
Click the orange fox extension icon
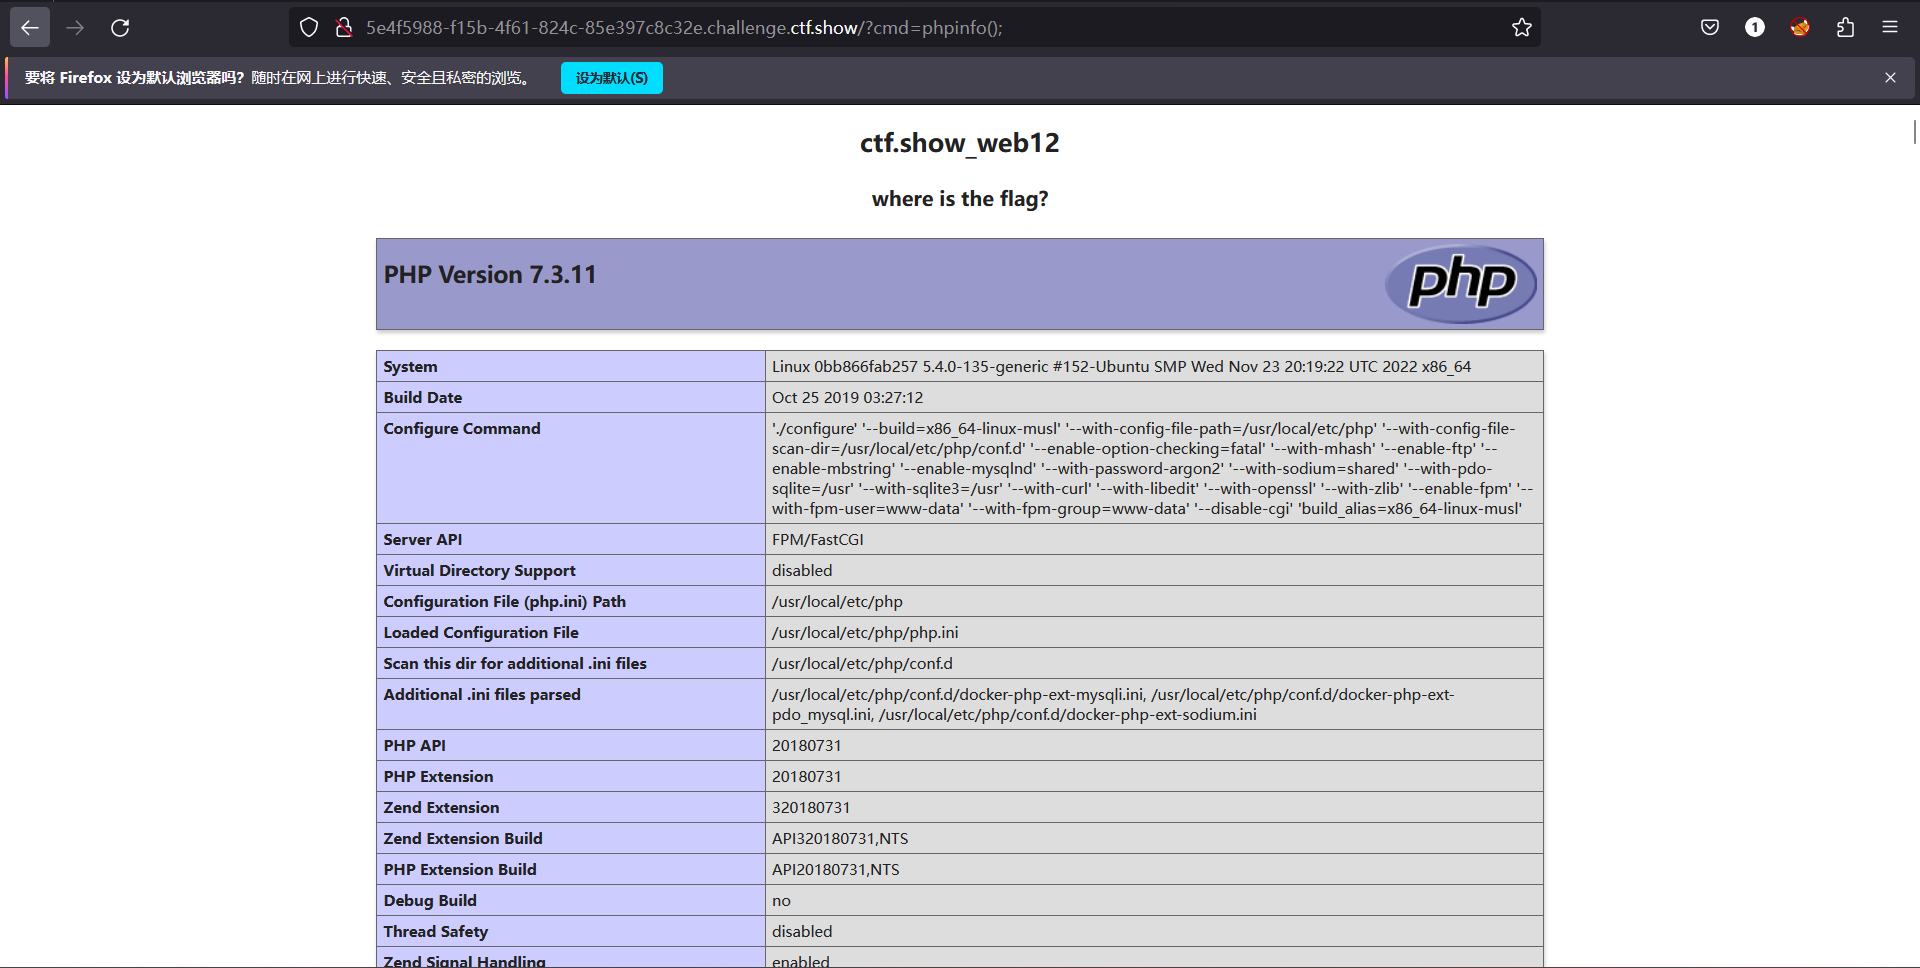pos(1800,28)
